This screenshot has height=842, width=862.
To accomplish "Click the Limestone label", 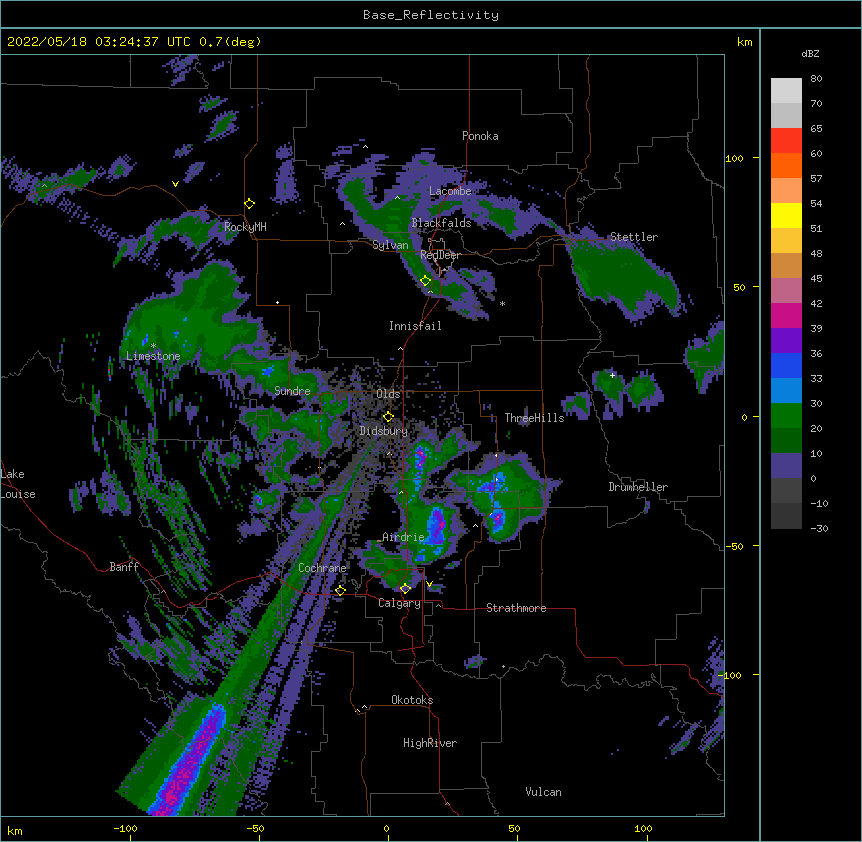I will [x=153, y=356].
